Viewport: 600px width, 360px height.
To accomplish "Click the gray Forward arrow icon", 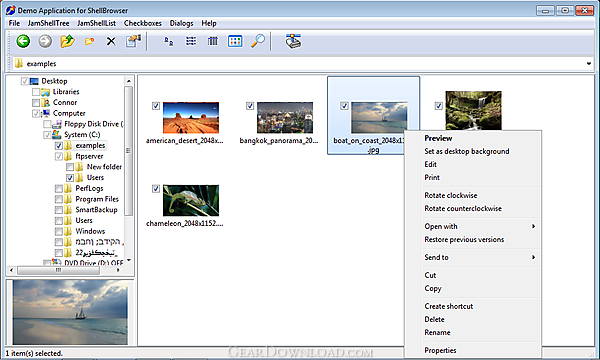I will (x=45, y=41).
